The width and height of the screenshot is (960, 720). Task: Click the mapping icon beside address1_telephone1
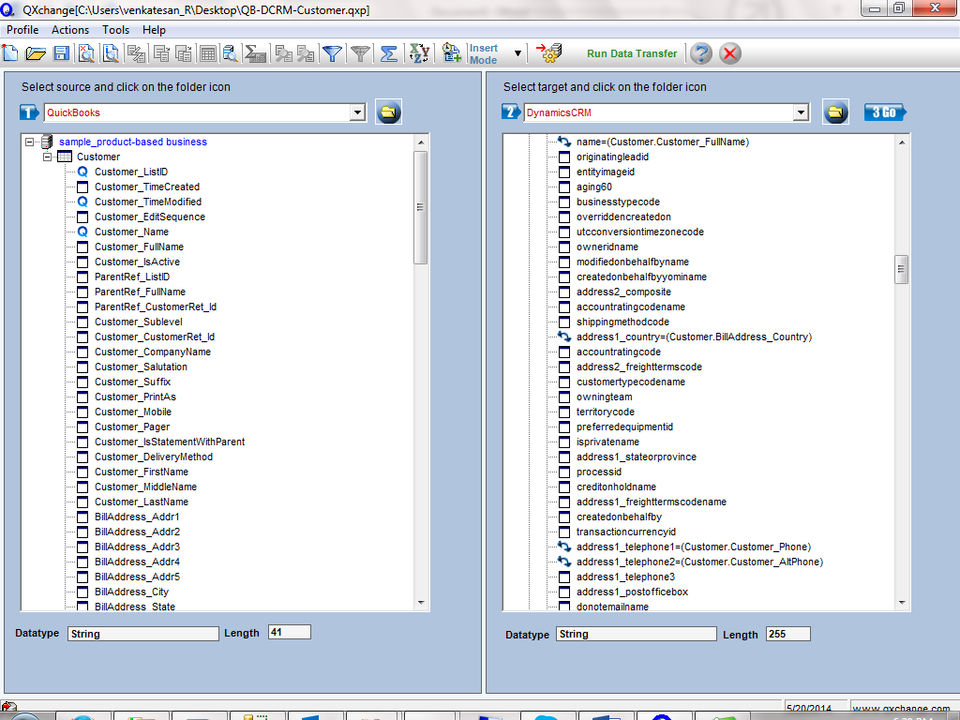564,547
